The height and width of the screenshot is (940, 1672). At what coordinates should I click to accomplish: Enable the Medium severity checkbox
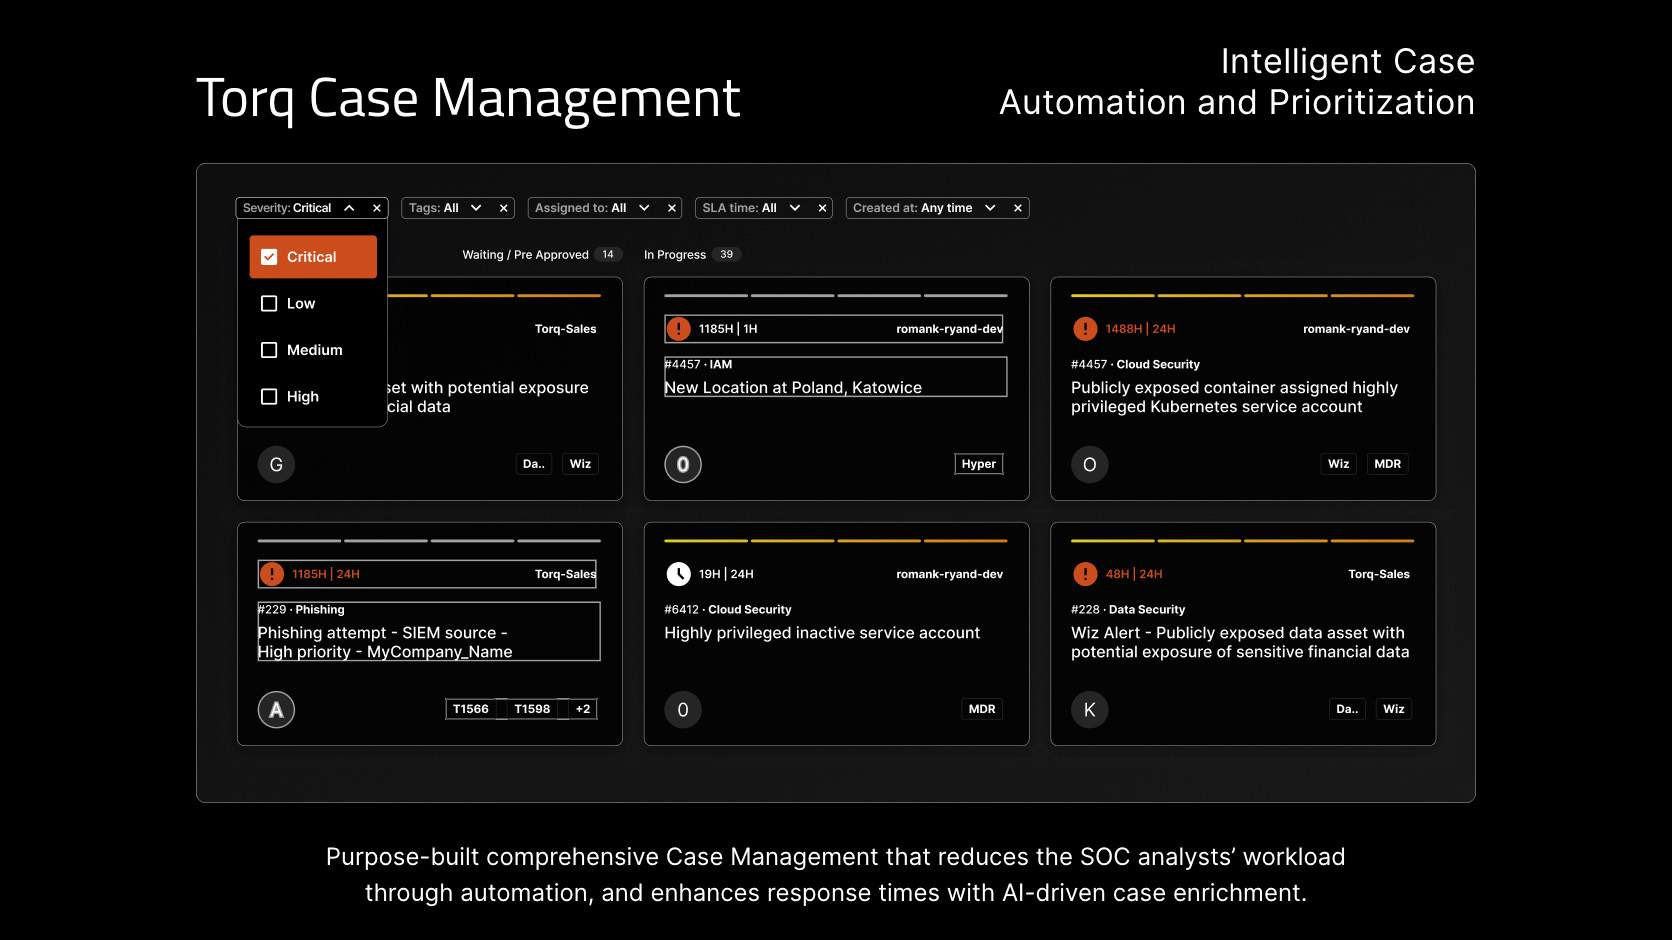268,350
